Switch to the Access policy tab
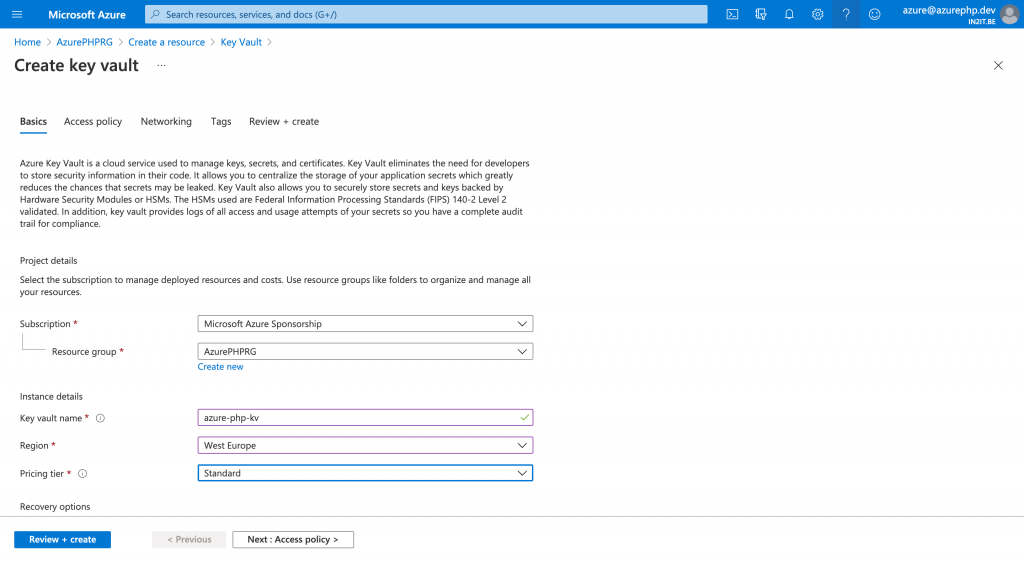The height and width of the screenshot is (566, 1024). [93, 121]
